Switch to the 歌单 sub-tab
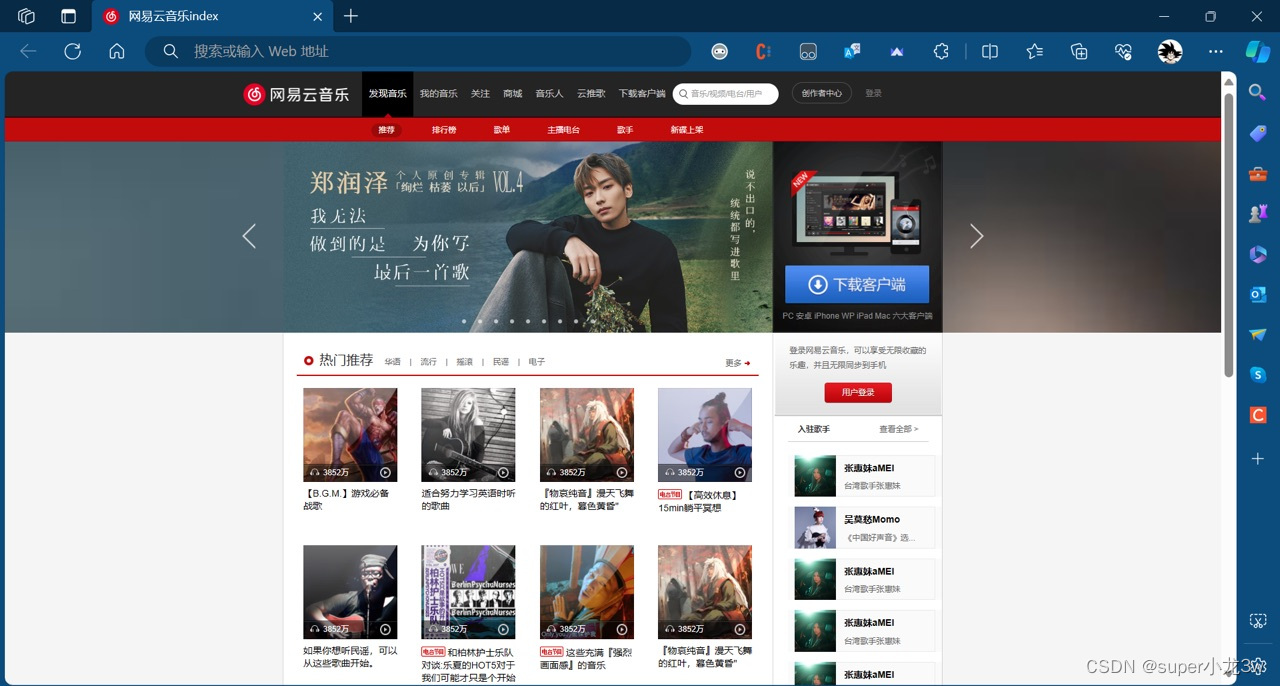1280x686 pixels. pyautogui.click(x=501, y=130)
